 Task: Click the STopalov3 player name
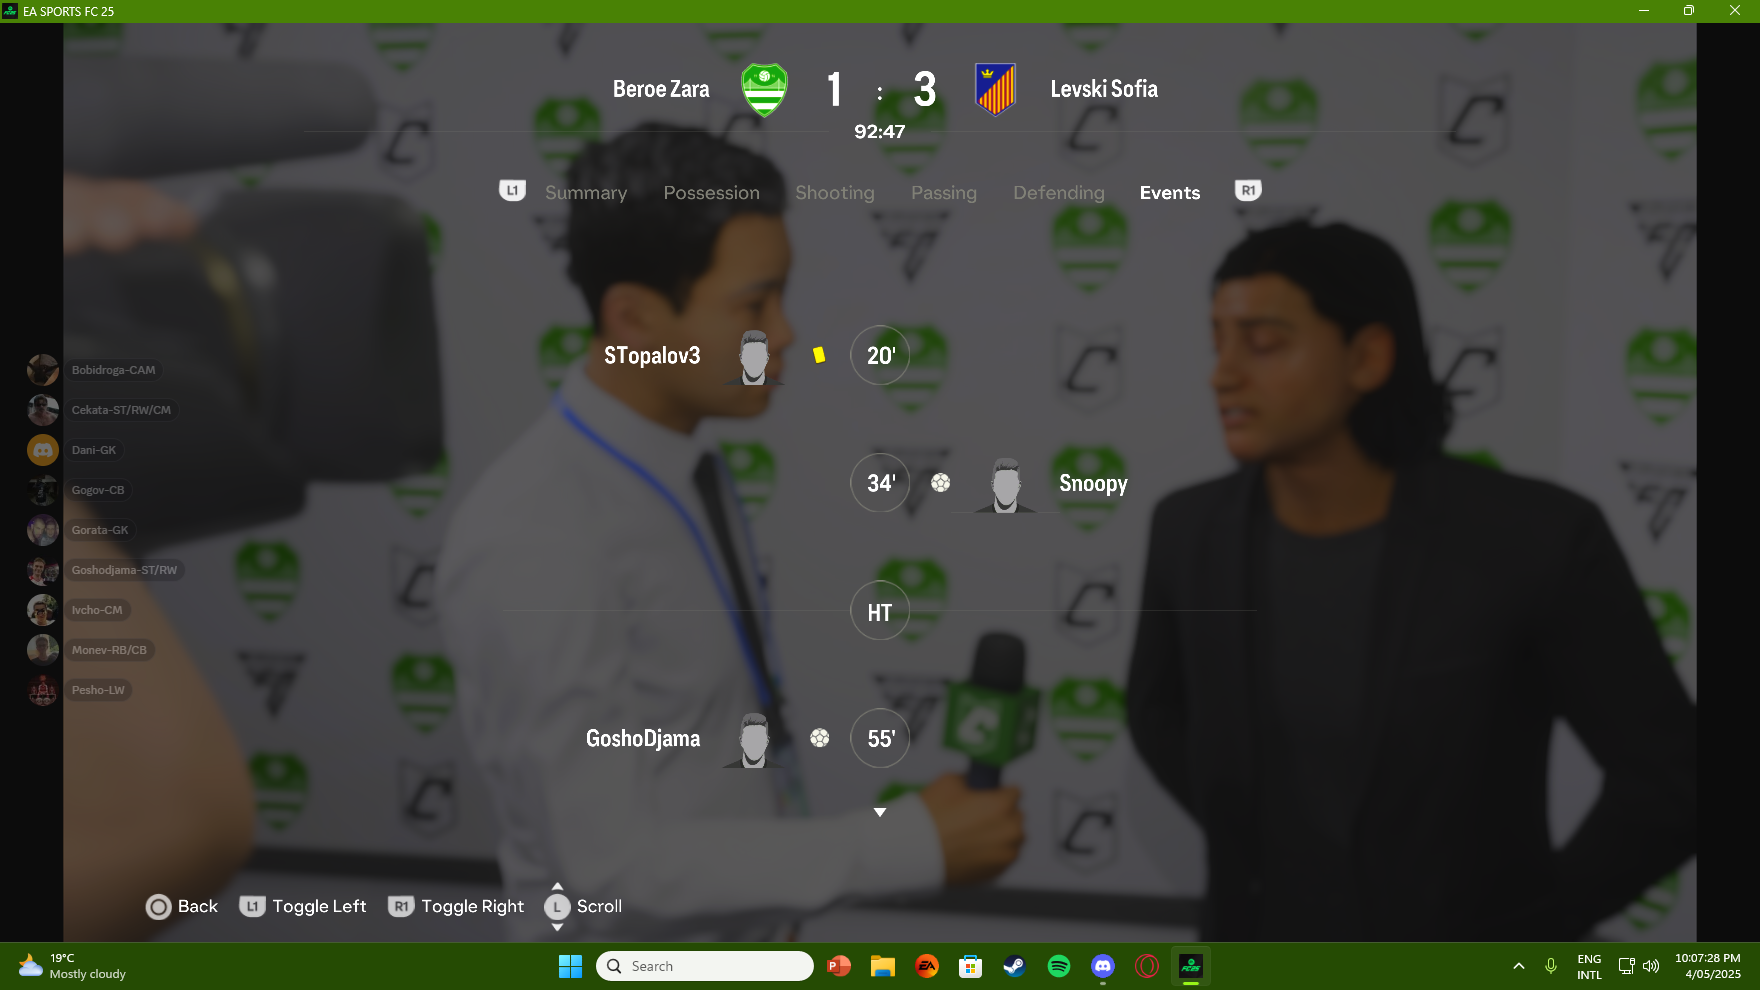click(652, 356)
